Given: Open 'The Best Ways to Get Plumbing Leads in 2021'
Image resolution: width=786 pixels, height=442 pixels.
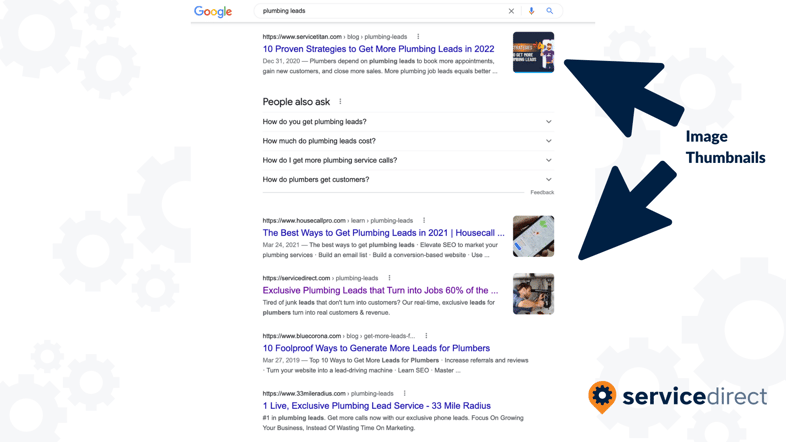Looking at the screenshot, I should coord(383,233).
